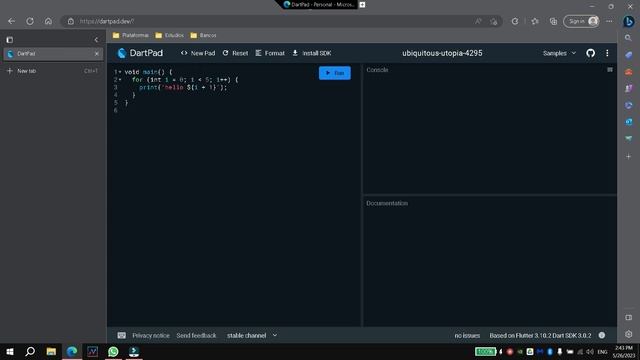640x360 pixels.
Task: Click the Console panel heading
Action: pyautogui.click(x=377, y=70)
